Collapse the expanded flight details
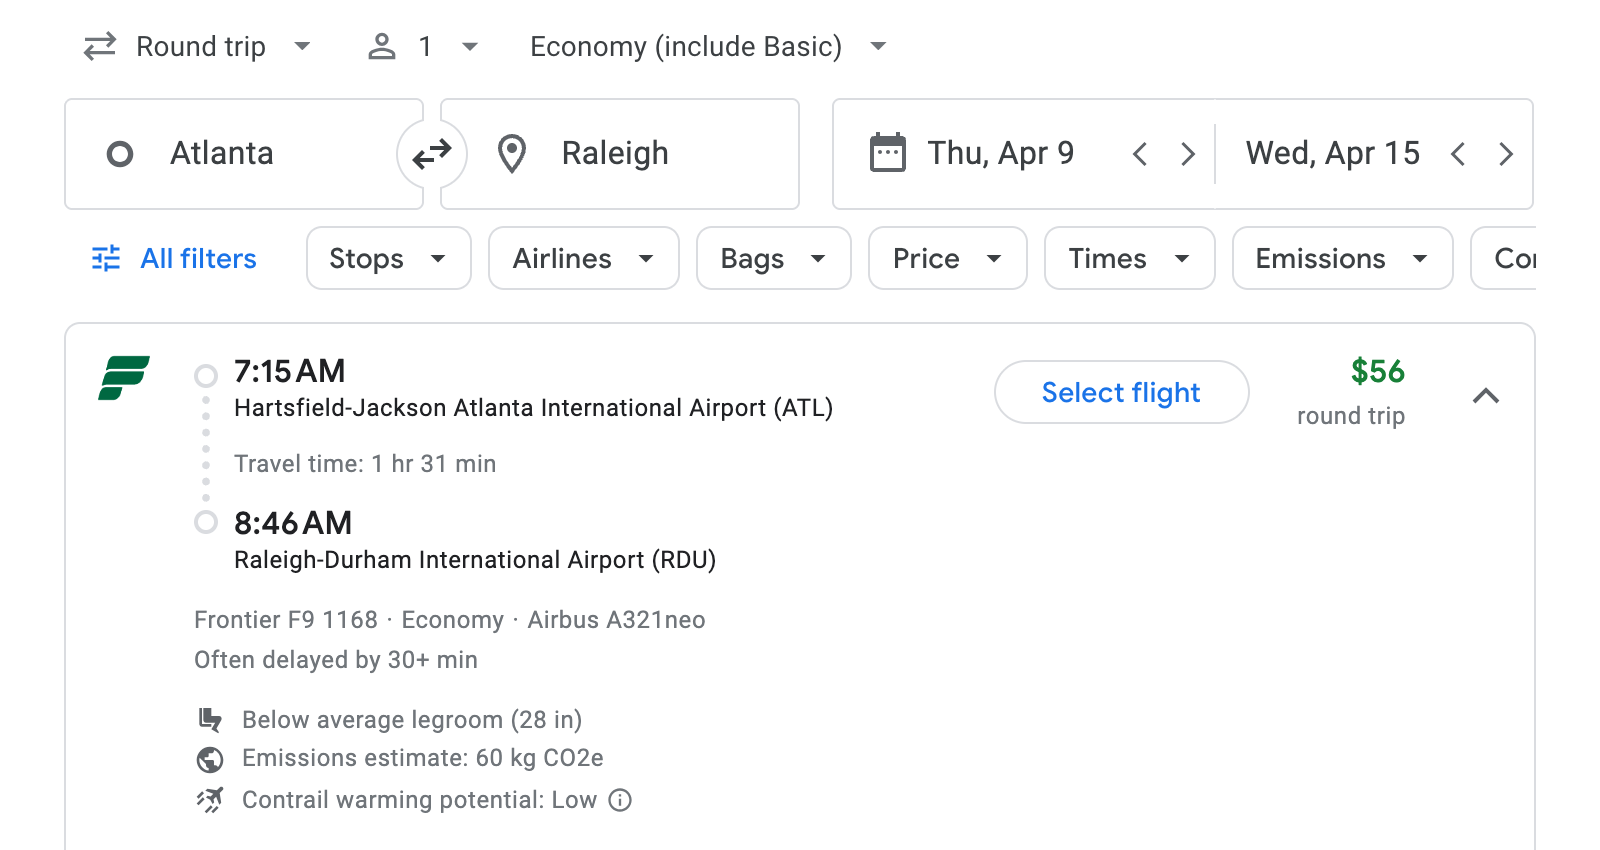Viewport: 1600px width, 850px height. pyautogui.click(x=1487, y=395)
